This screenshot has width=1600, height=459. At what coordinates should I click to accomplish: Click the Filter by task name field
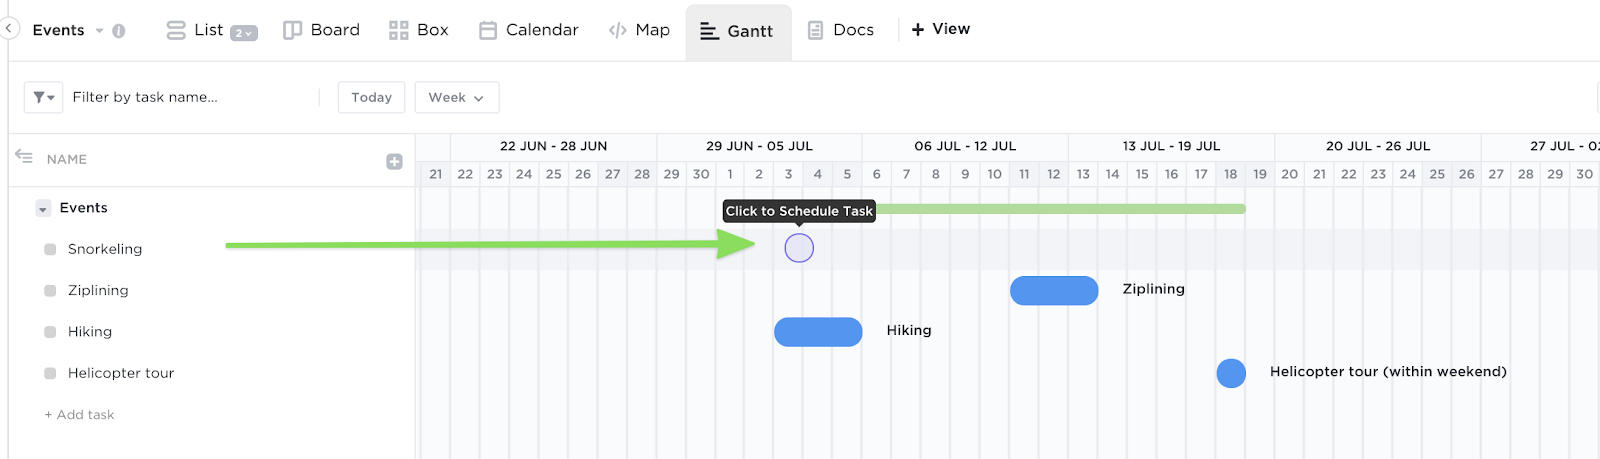[190, 97]
